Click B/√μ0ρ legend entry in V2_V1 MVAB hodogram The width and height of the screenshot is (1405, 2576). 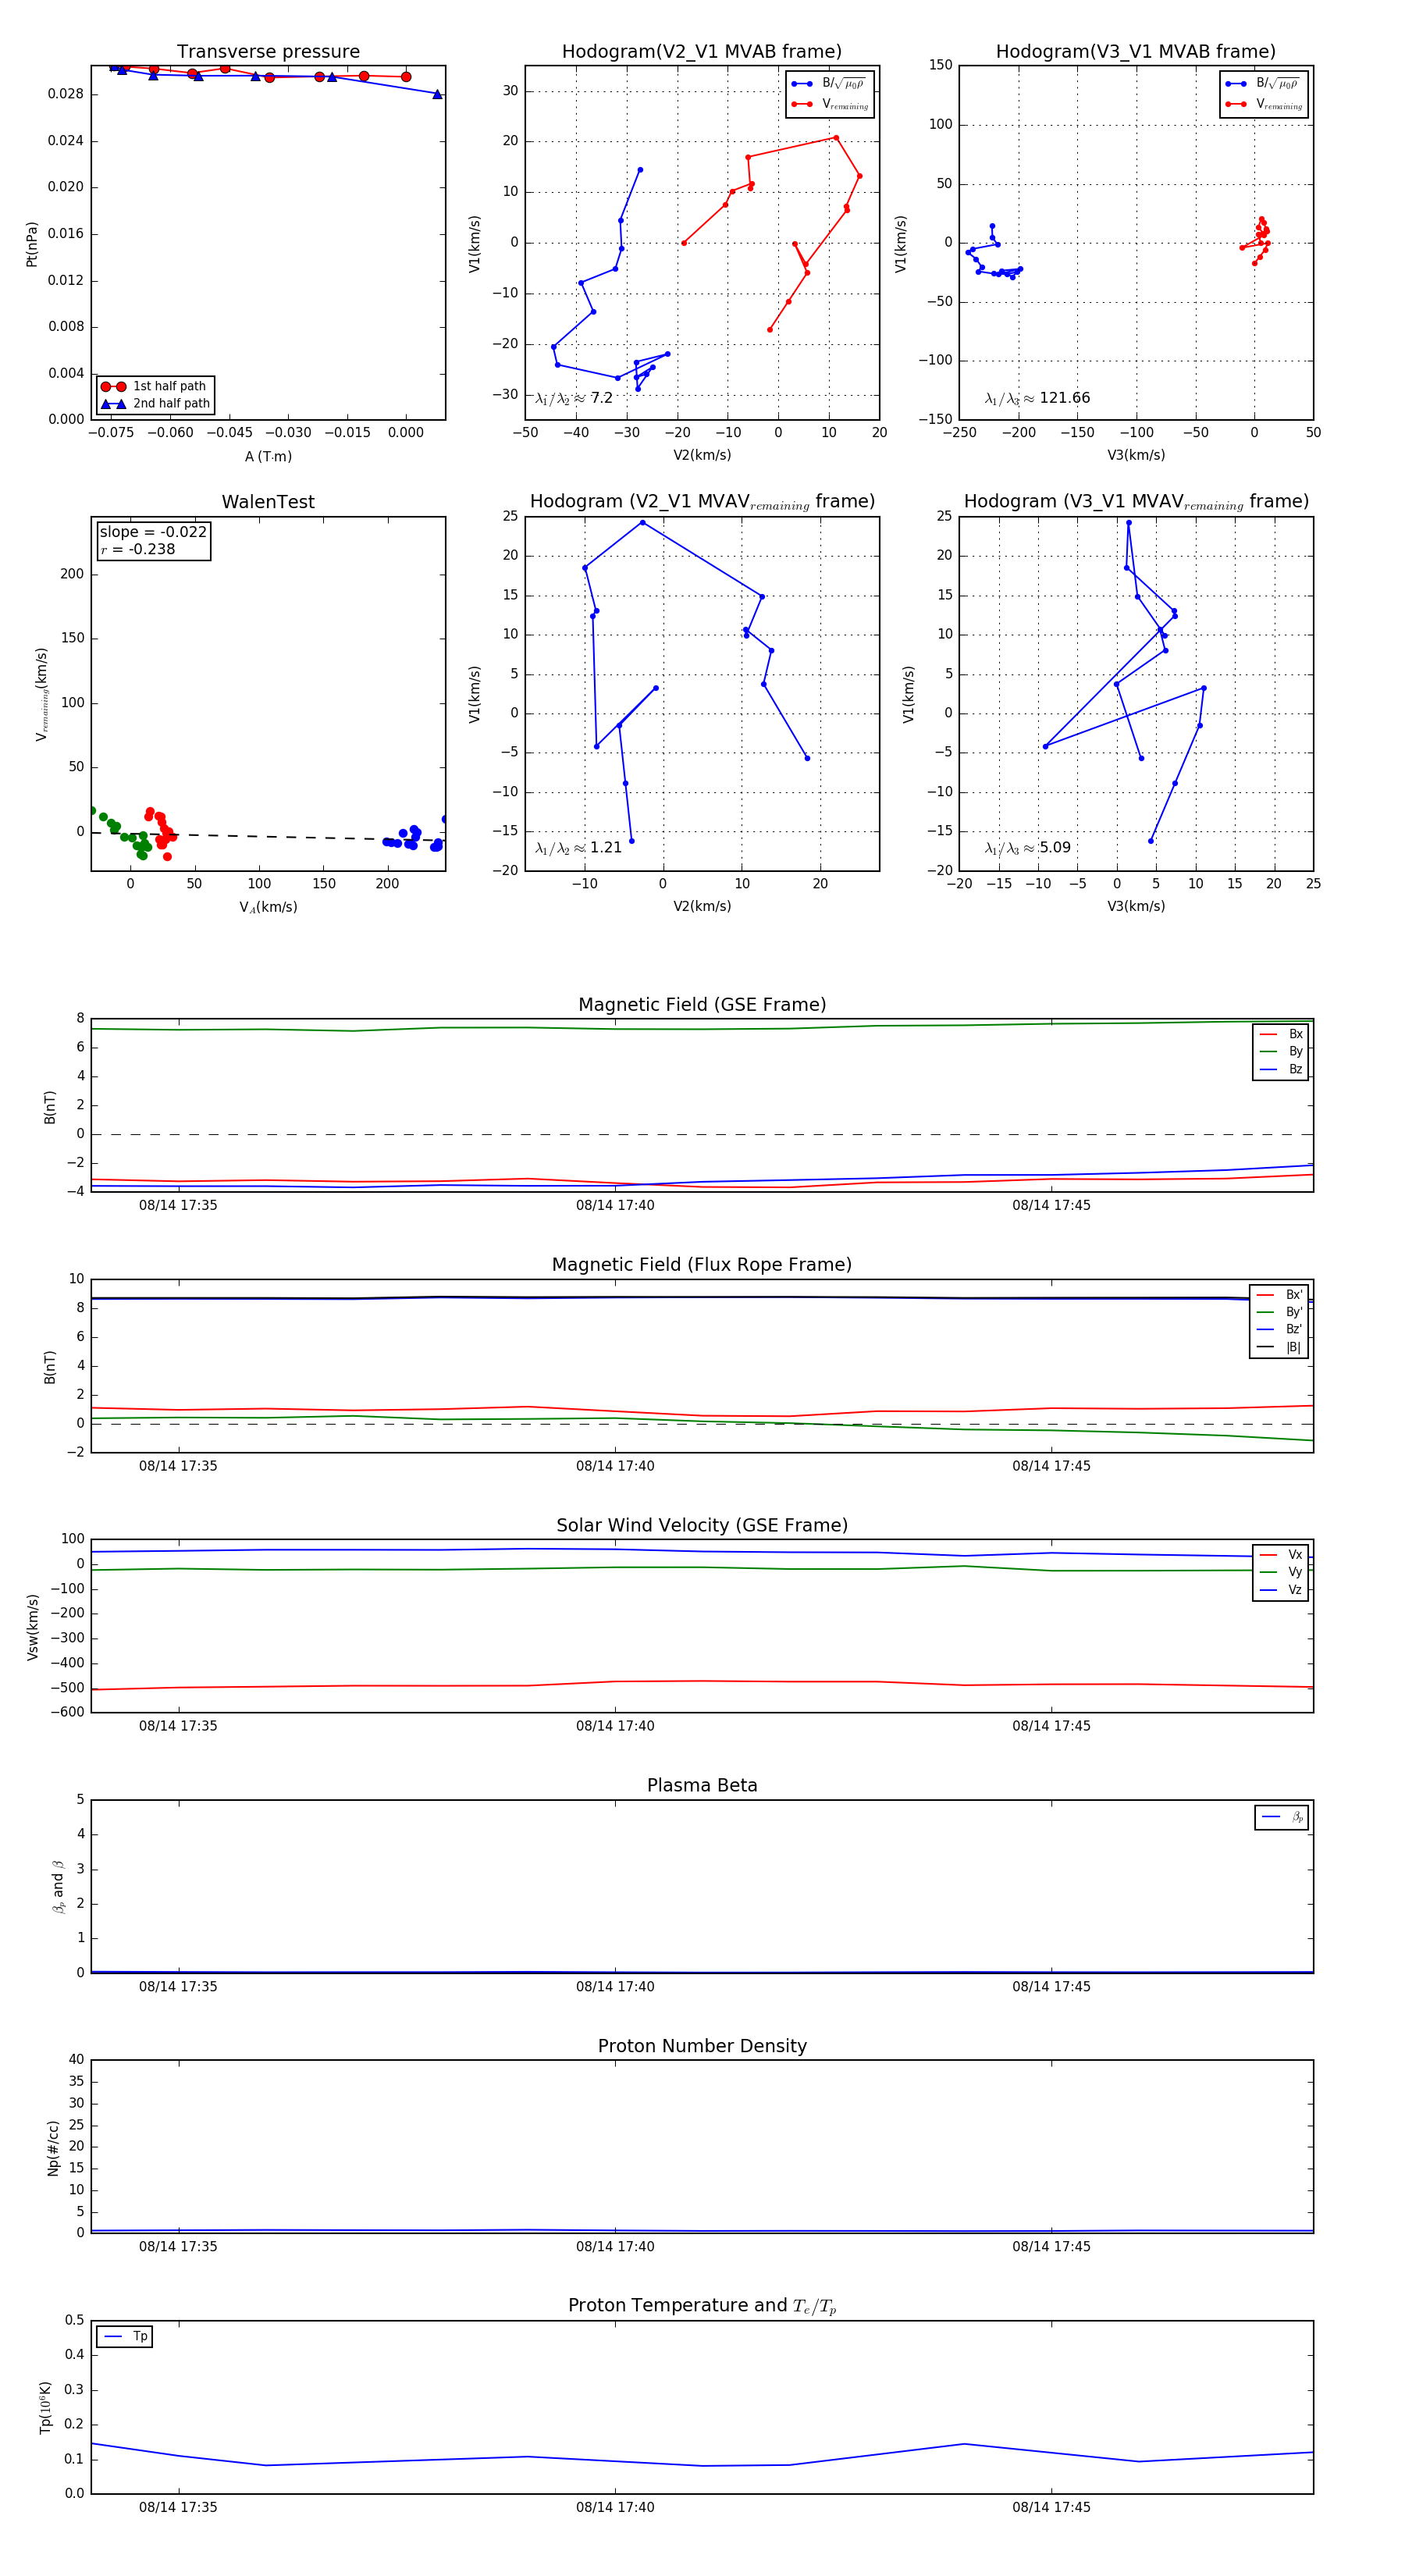[829, 84]
